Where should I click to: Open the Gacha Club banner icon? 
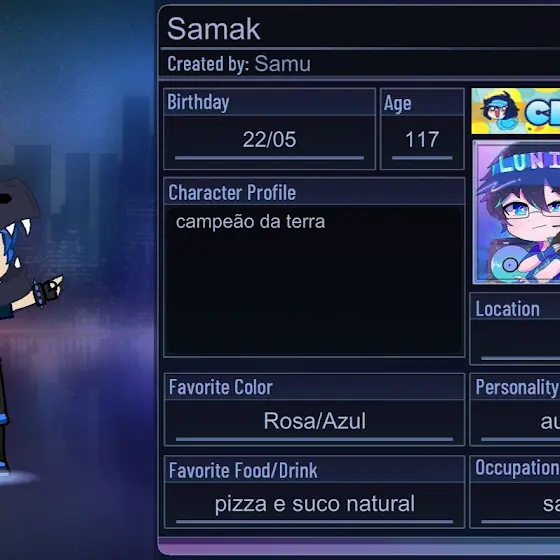(516, 111)
